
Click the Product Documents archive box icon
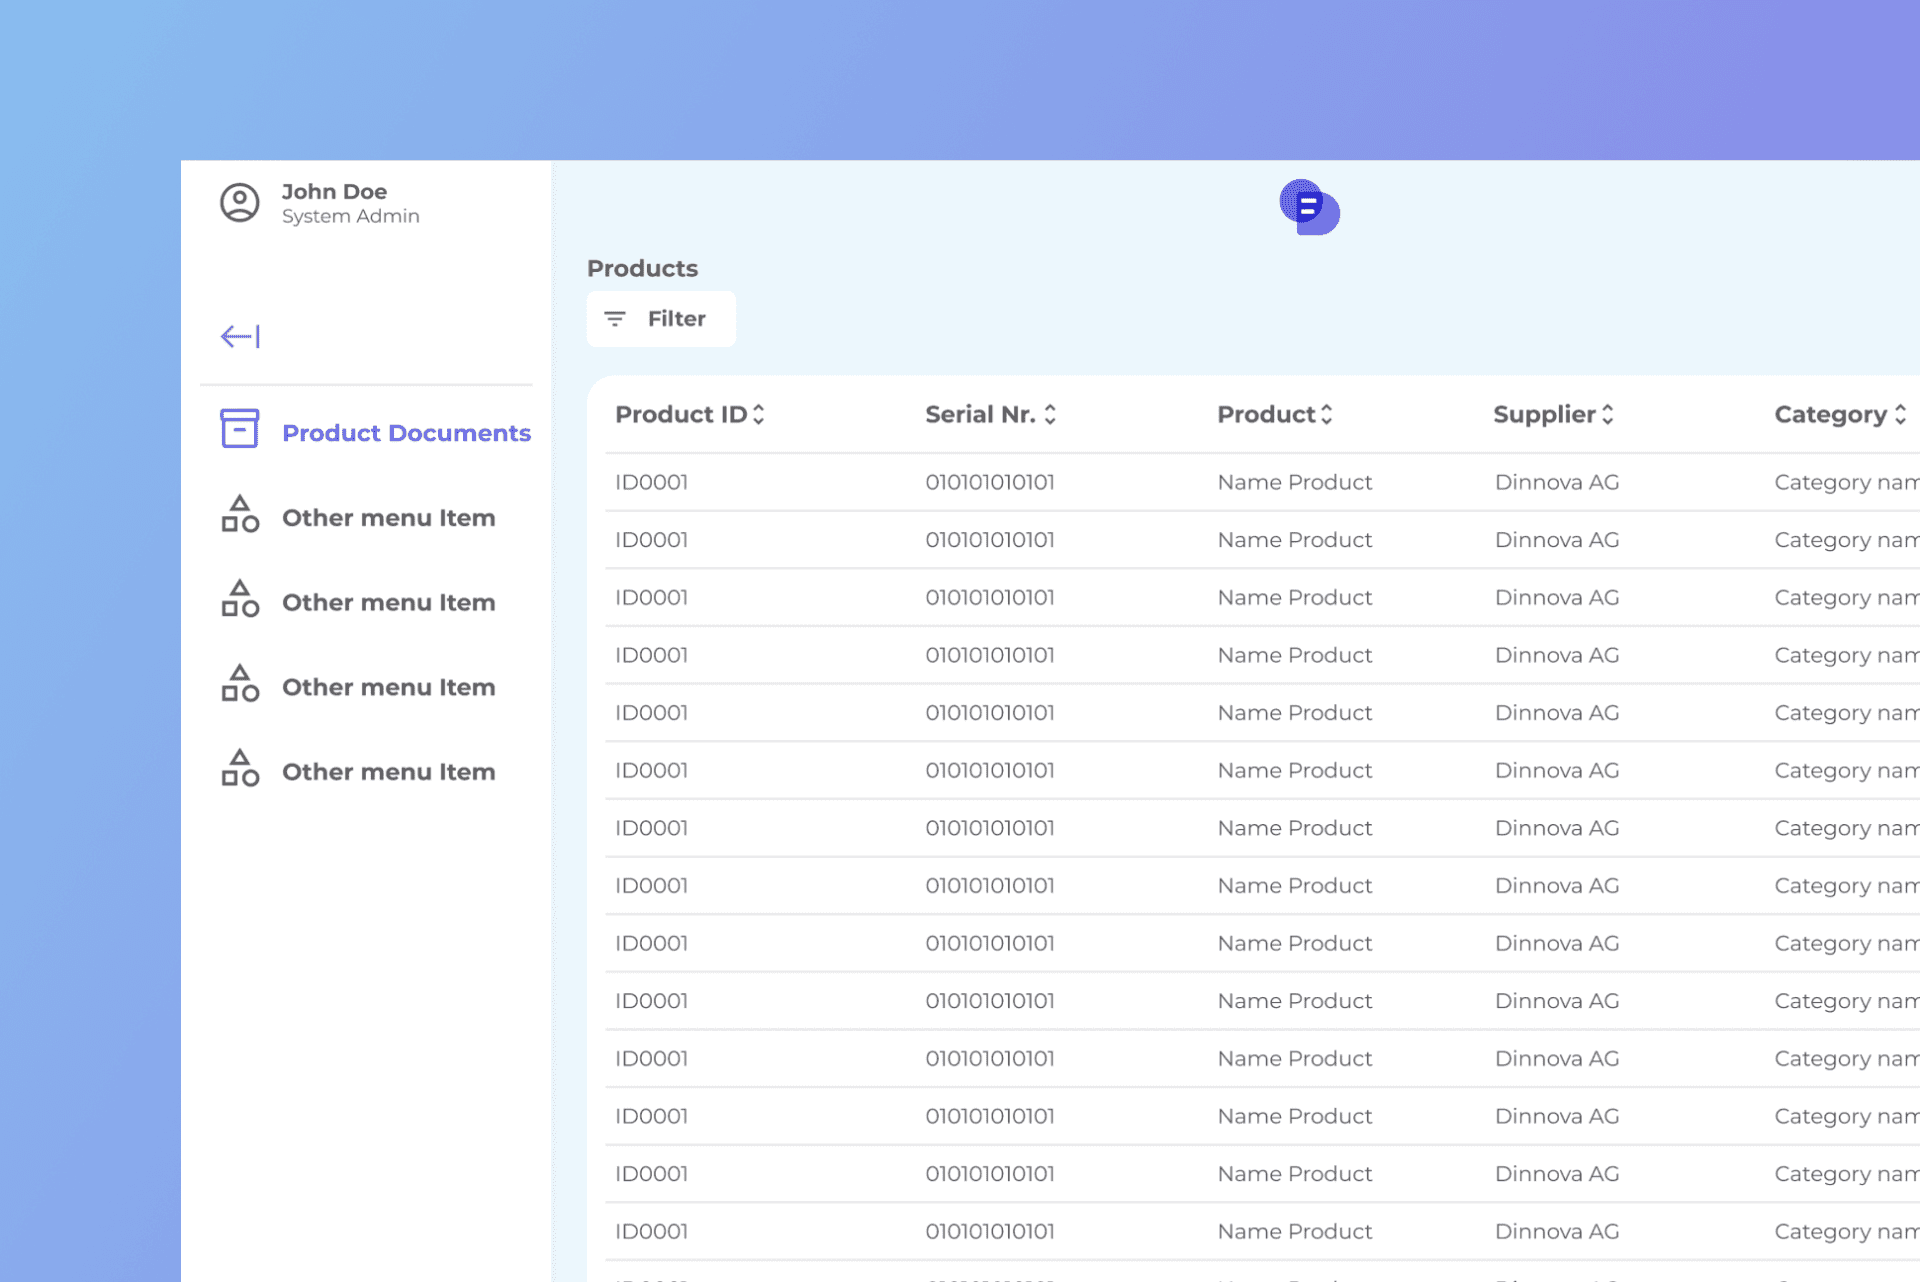point(239,428)
